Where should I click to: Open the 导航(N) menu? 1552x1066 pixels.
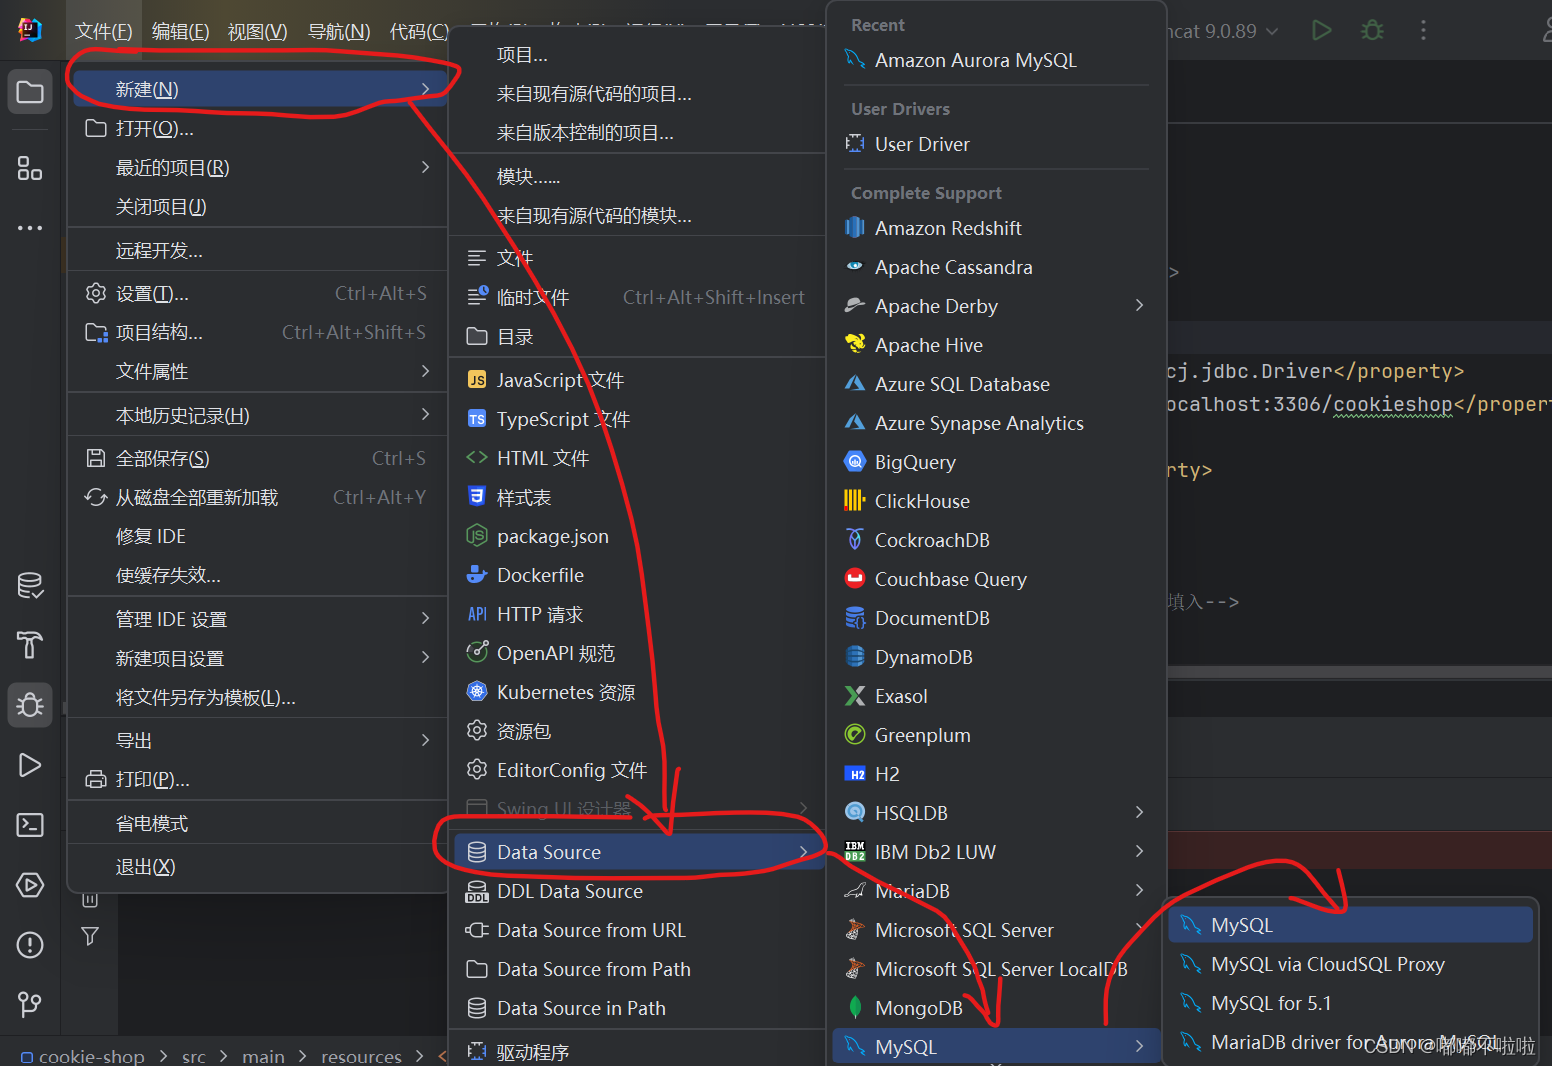click(339, 32)
